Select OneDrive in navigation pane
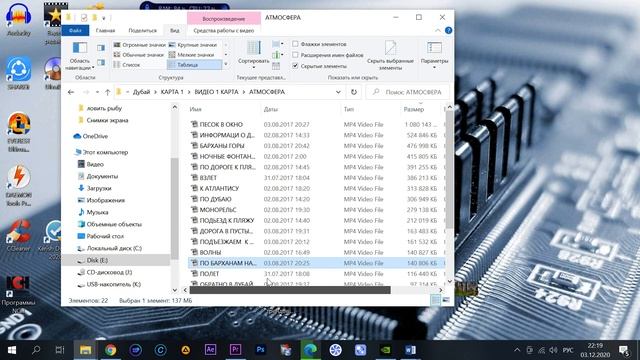640x360 pixels. click(95, 136)
